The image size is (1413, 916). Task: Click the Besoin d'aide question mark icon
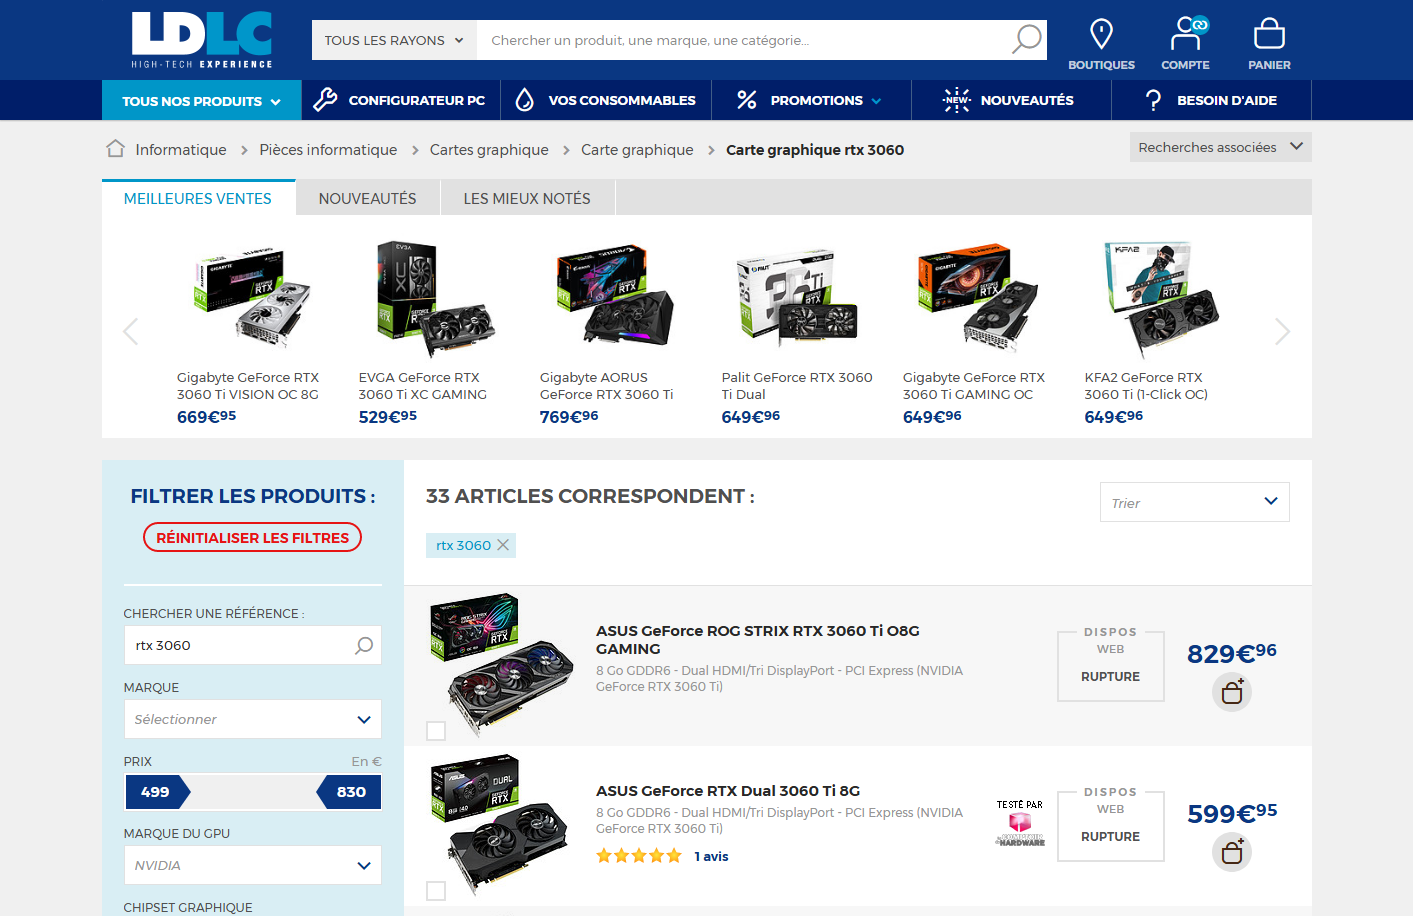(x=1153, y=100)
